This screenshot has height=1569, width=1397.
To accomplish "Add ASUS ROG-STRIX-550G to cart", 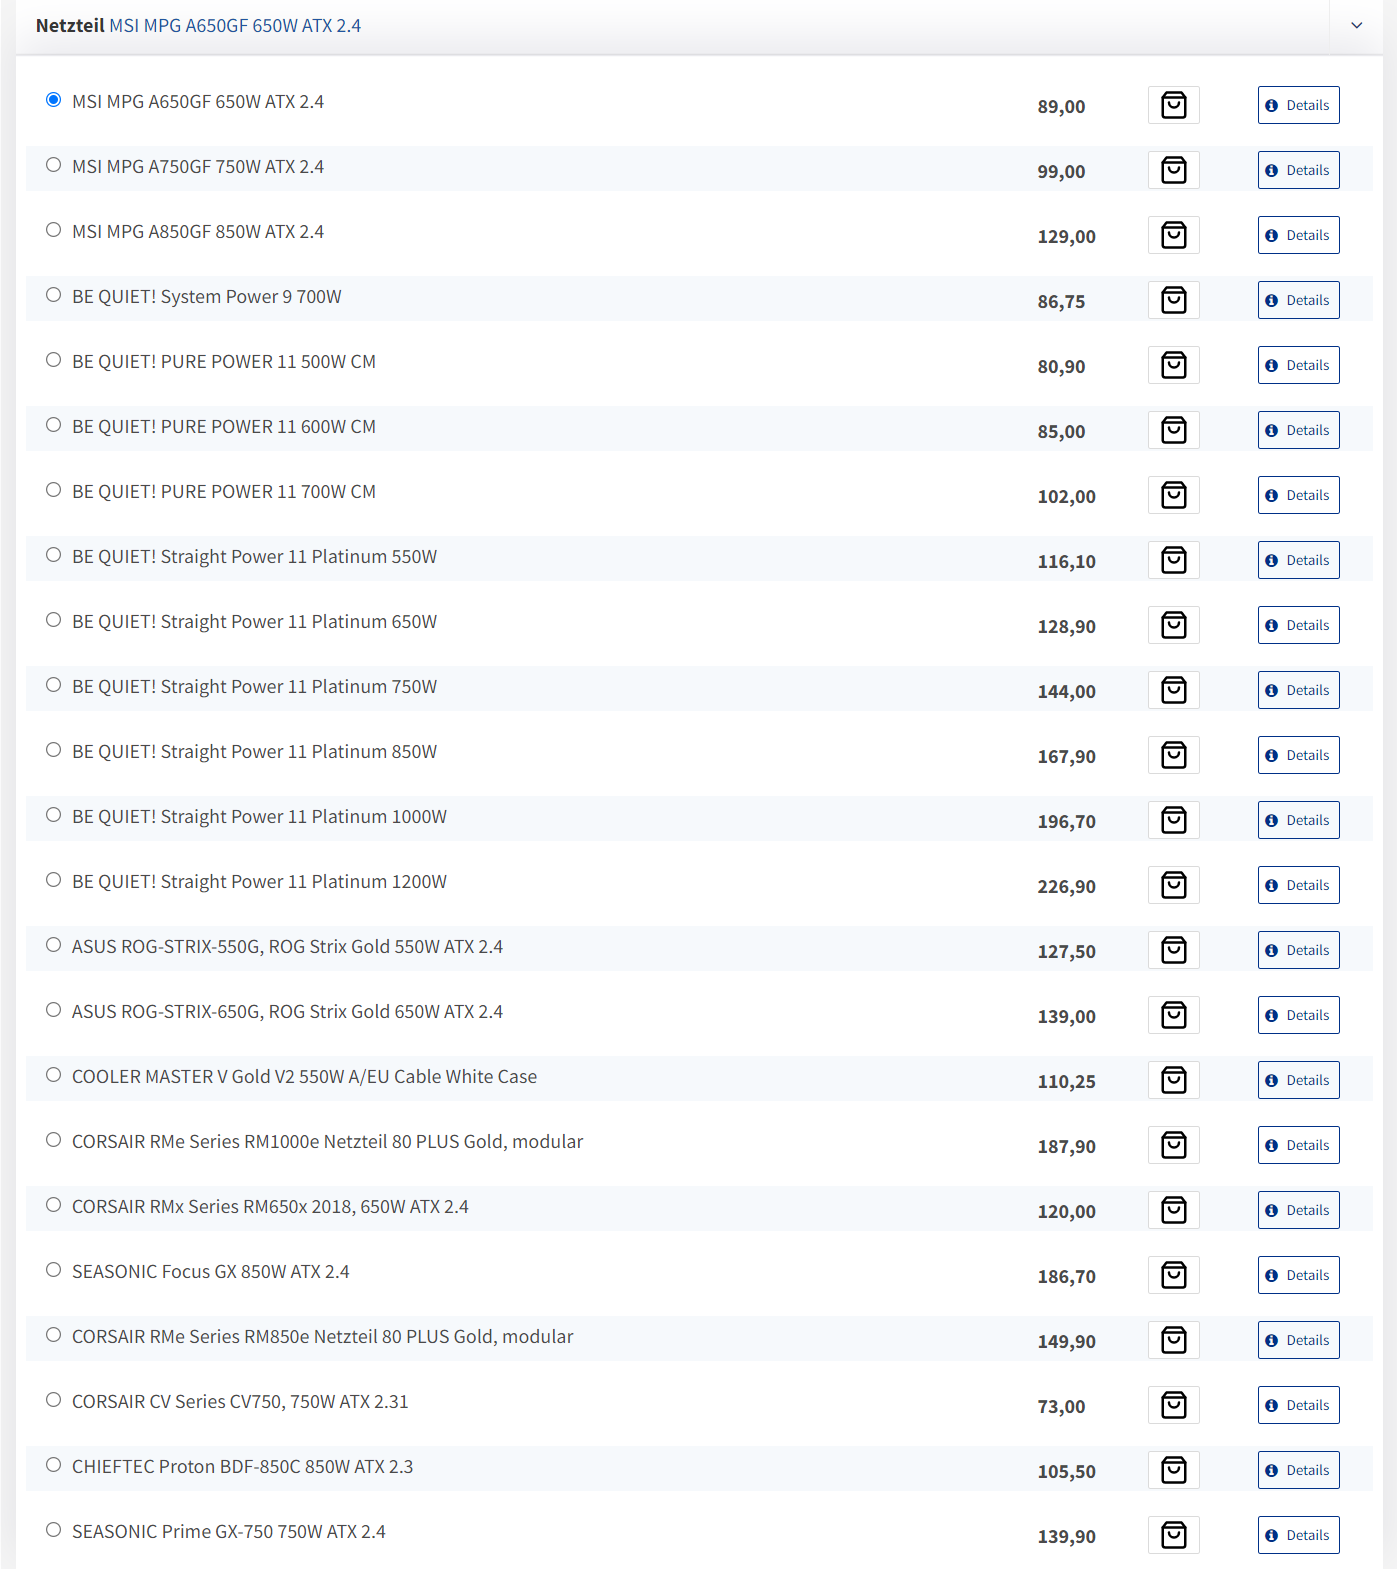I will point(1173,950).
